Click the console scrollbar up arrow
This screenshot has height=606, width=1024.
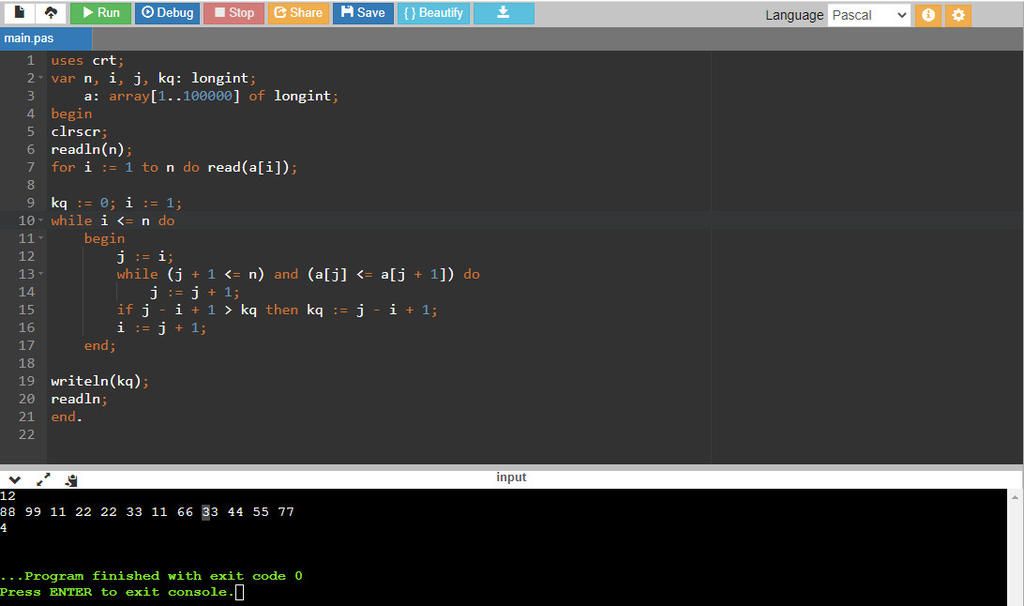(1015, 497)
